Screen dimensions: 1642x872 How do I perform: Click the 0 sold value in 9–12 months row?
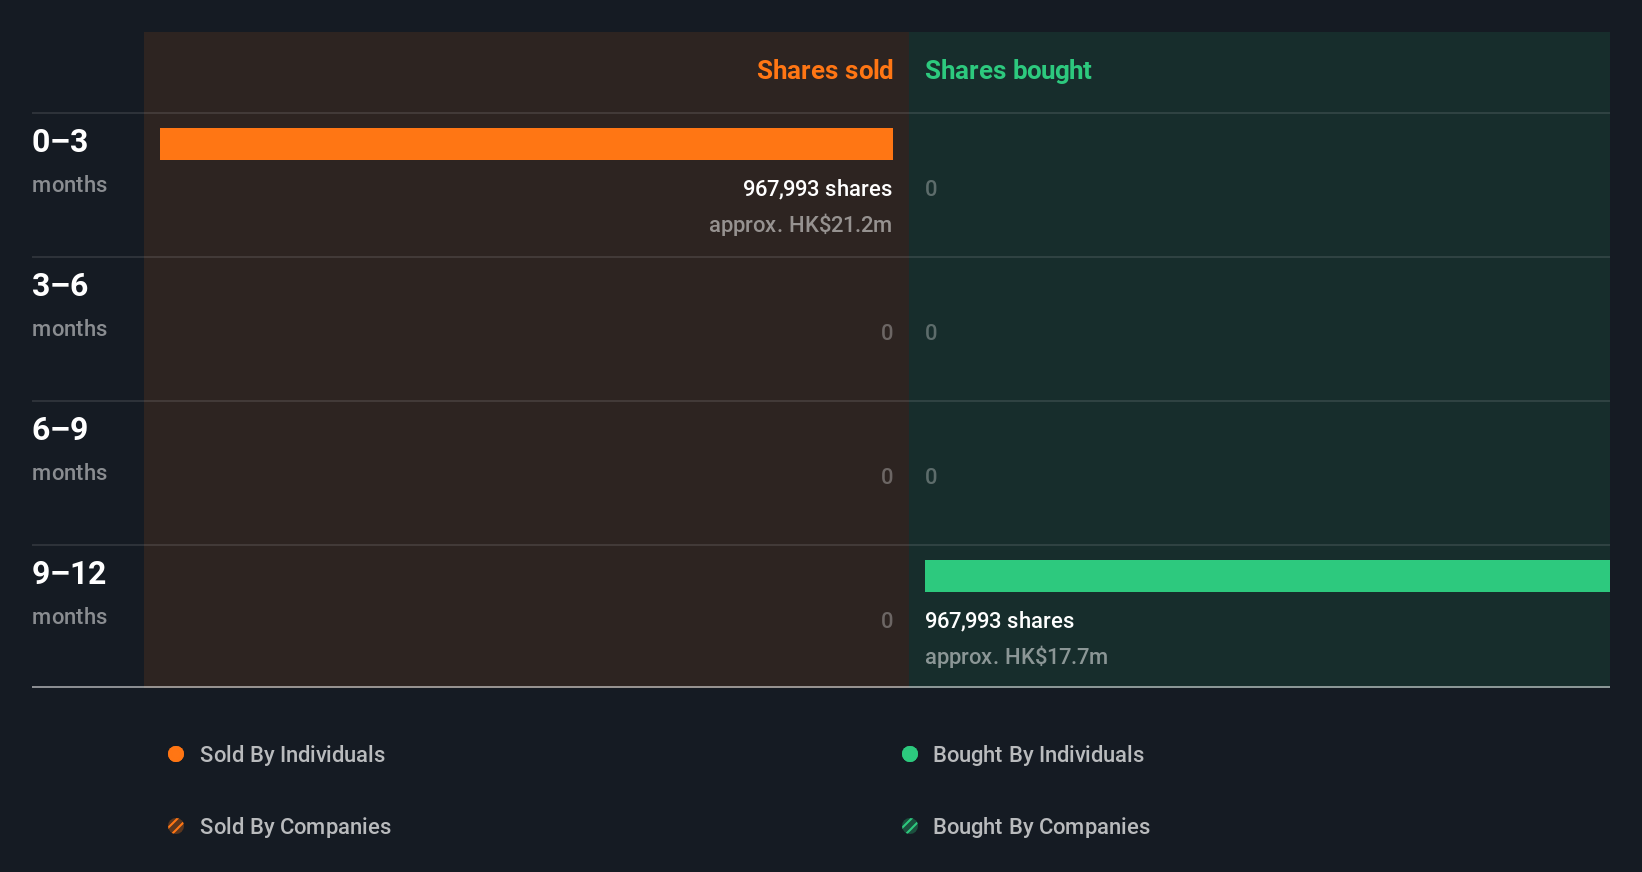(x=887, y=620)
